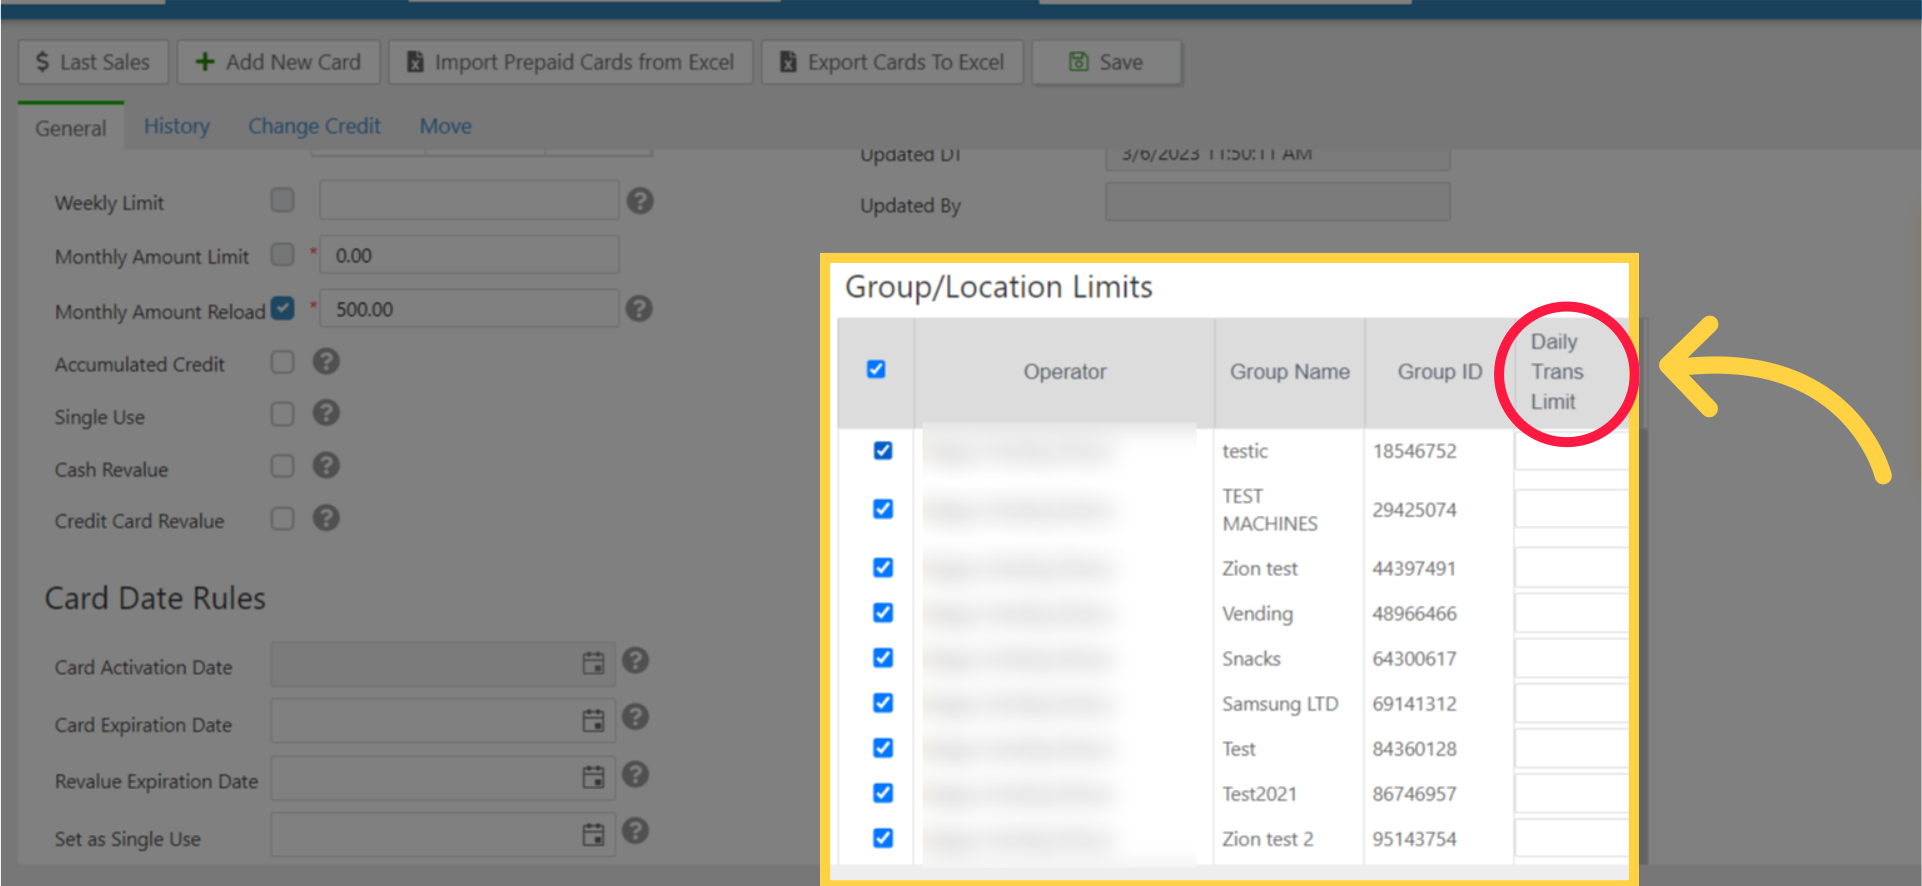The image size is (1922, 886).
Task: Click the Card Expiration Date field
Action: pyautogui.click(x=443, y=721)
